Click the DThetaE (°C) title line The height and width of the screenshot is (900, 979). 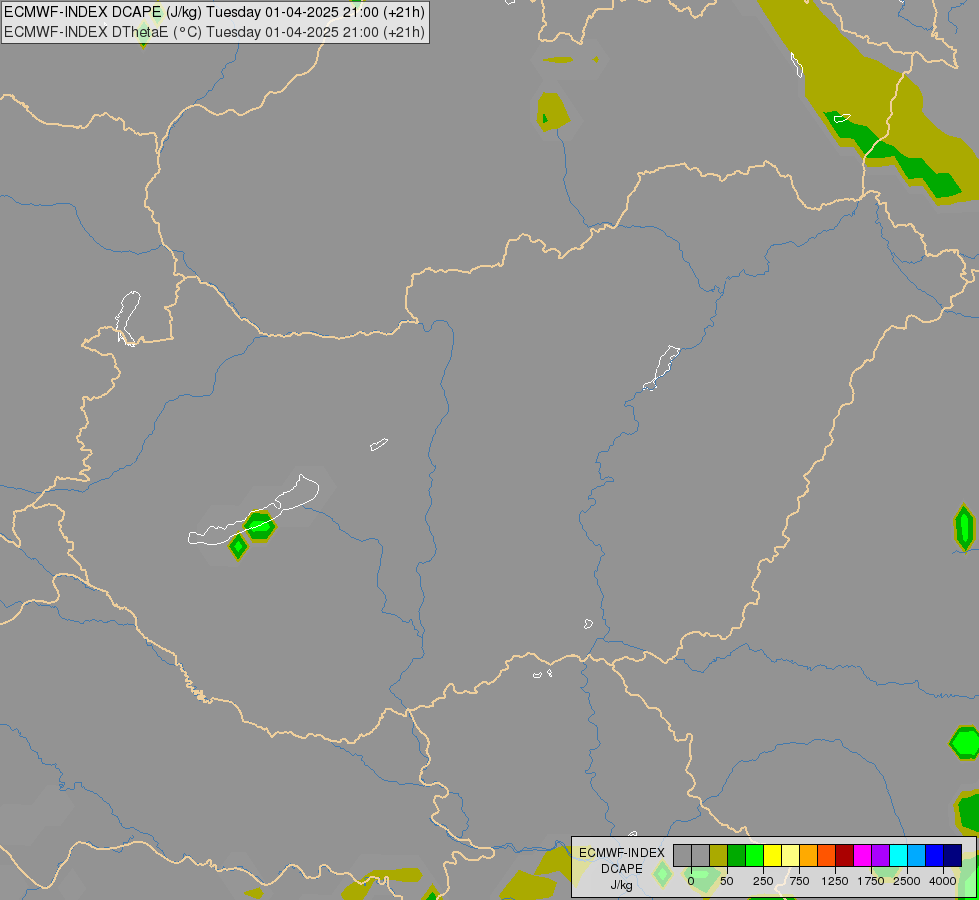[x=214, y=32]
